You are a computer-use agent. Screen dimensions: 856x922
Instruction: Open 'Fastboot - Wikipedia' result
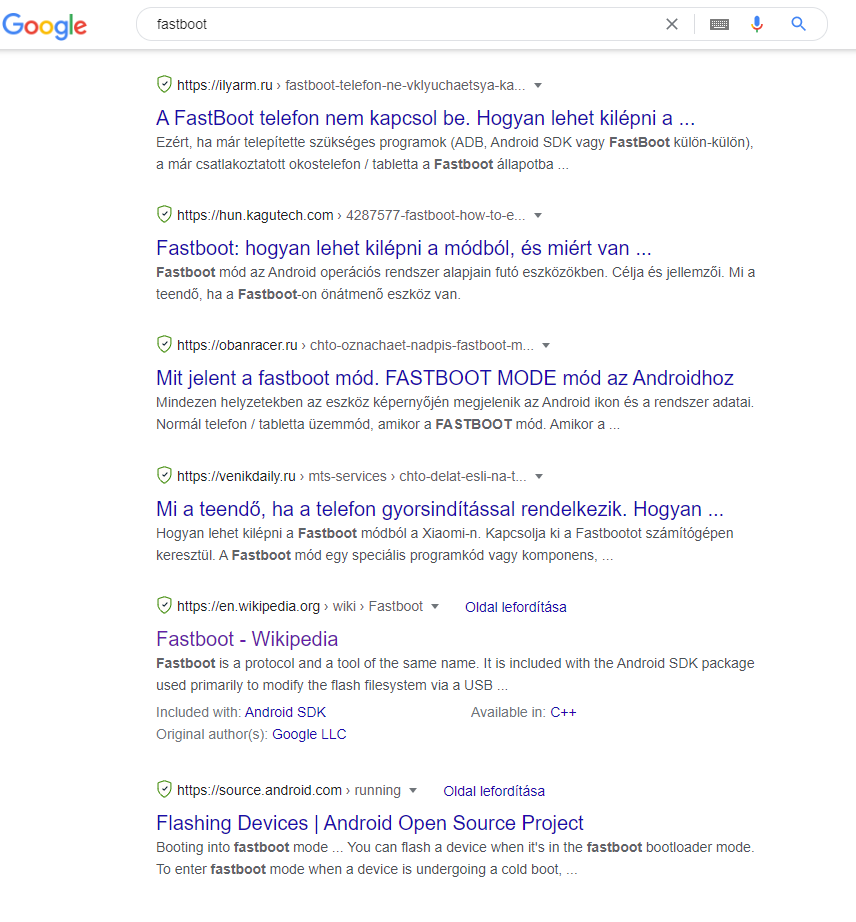pyautogui.click(x=247, y=639)
